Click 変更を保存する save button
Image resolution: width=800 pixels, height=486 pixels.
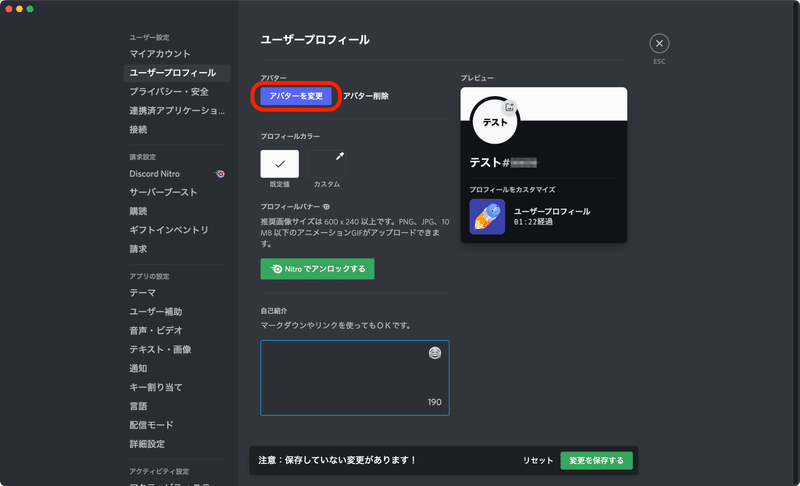click(596, 461)
